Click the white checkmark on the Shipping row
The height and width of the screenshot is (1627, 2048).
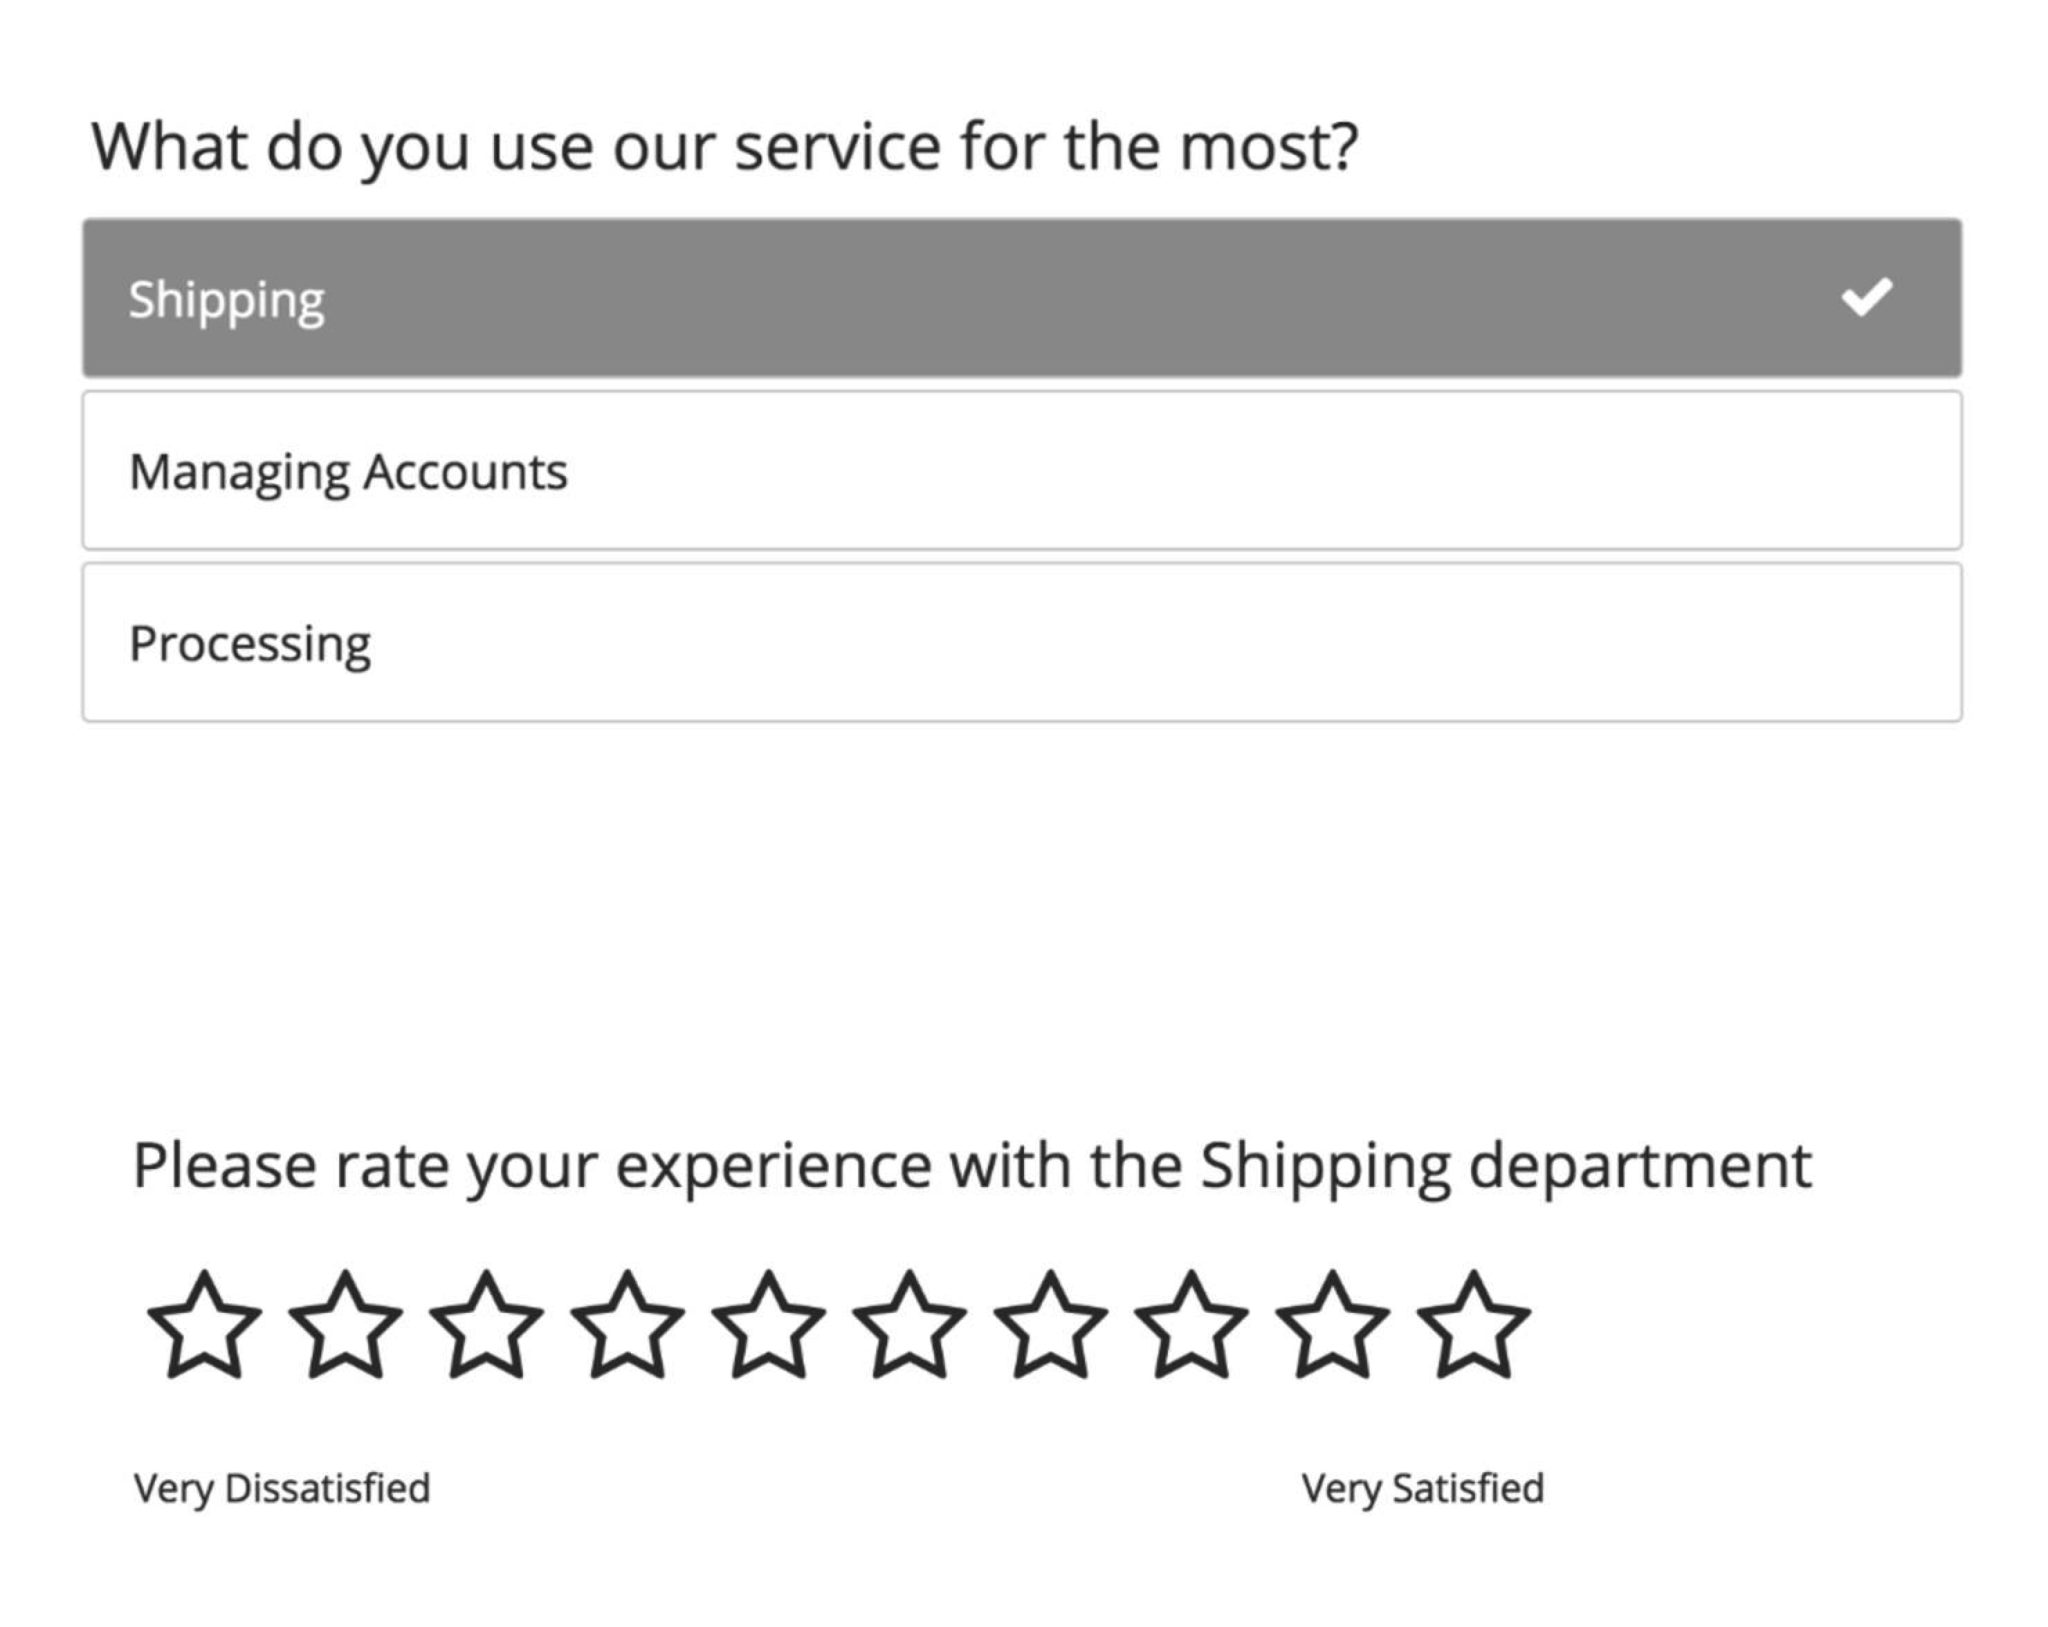click(1866, 297)
